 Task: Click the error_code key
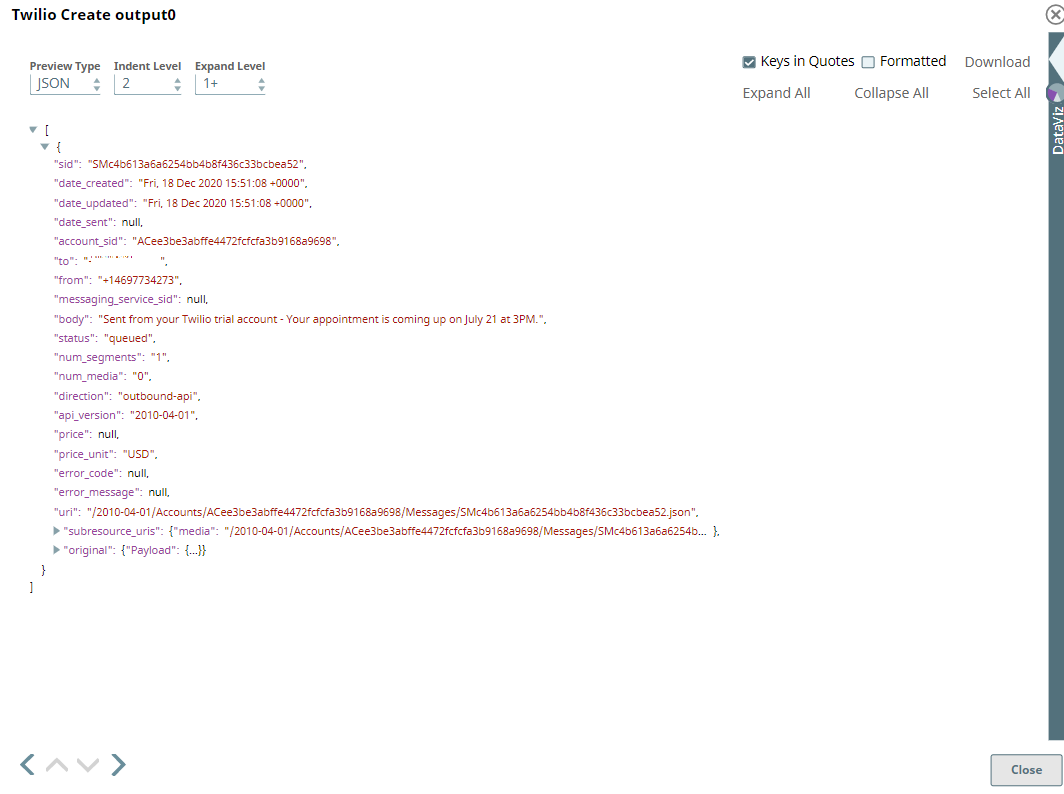[x=88, y=473]
